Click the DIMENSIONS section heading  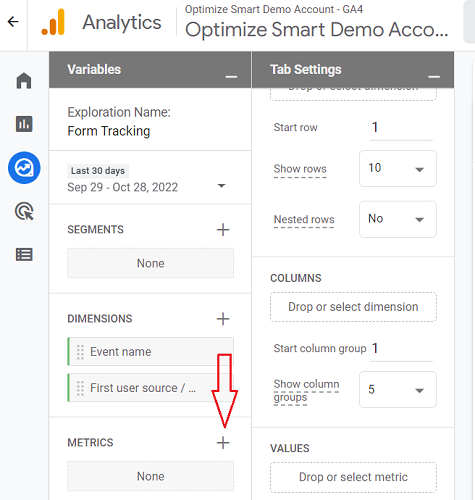coord(100,319)
